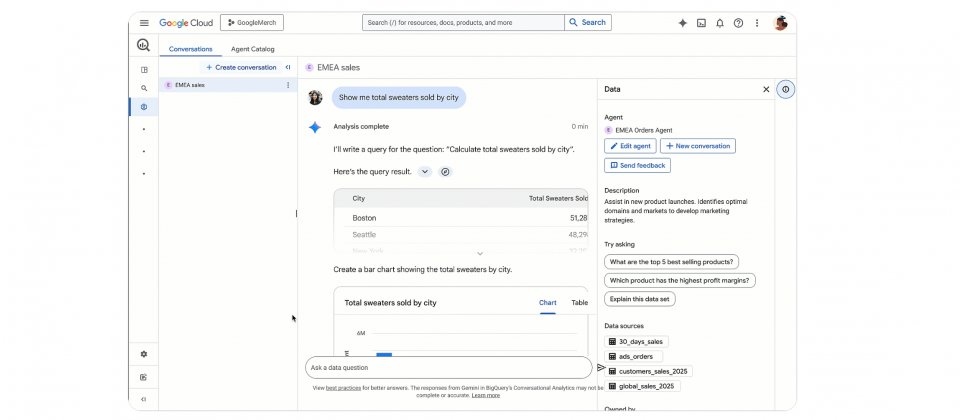This screenshot has height=420, width=960.
Task: Click the Edit agent button
Action: (630, 146)
